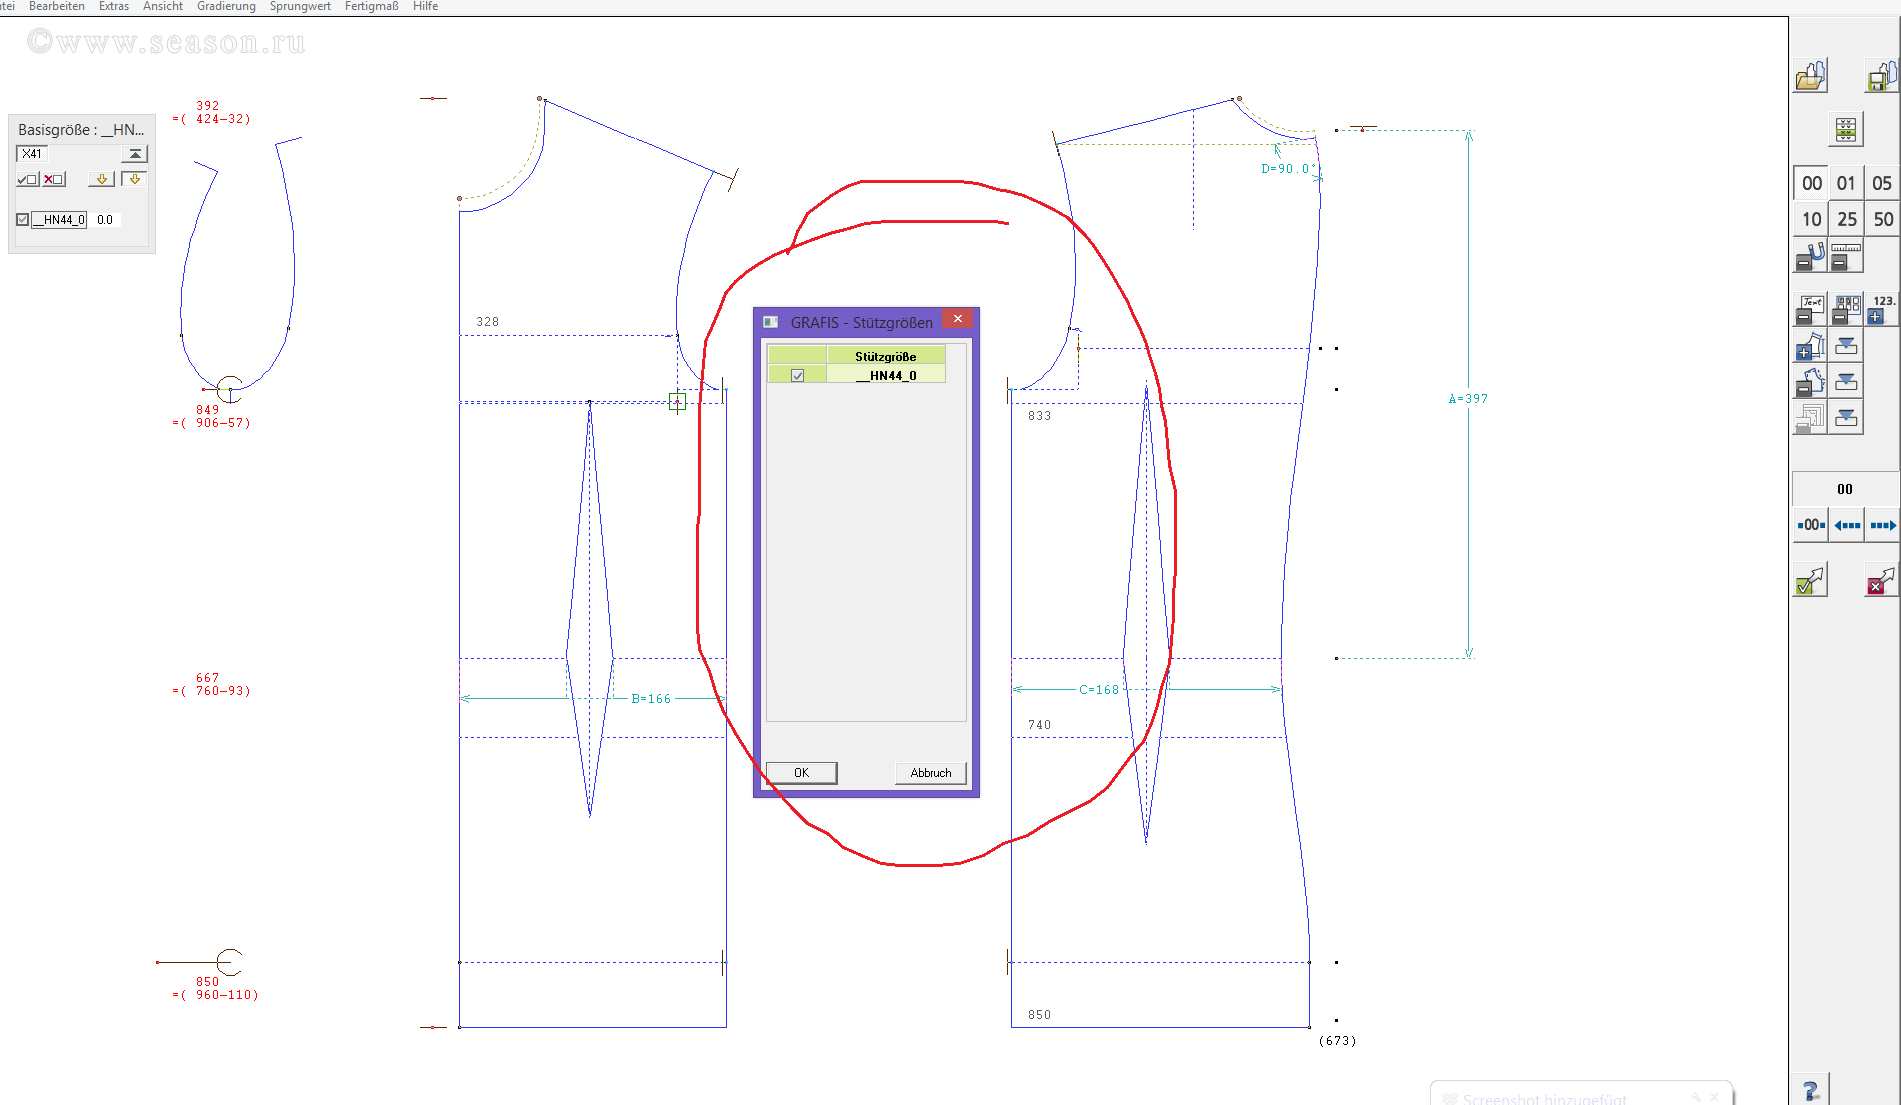Open the Ansicht menu
Viewport: 1901px width, 1105px height.
[x=163, y=6]
